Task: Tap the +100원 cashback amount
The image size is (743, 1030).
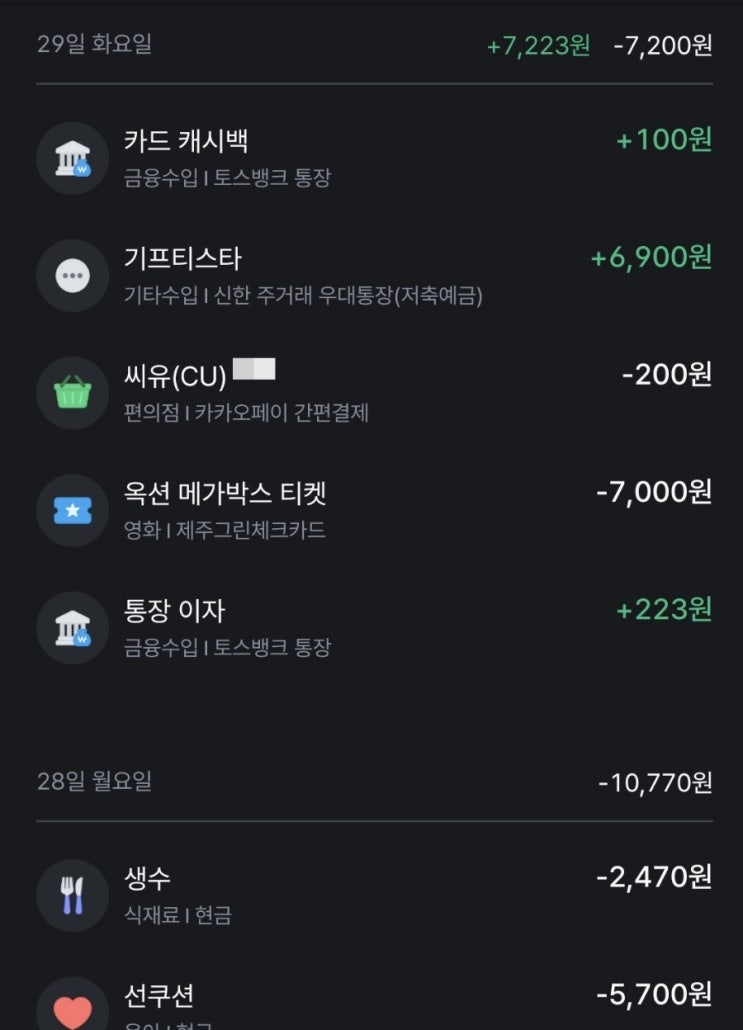Action: point(663,140)
